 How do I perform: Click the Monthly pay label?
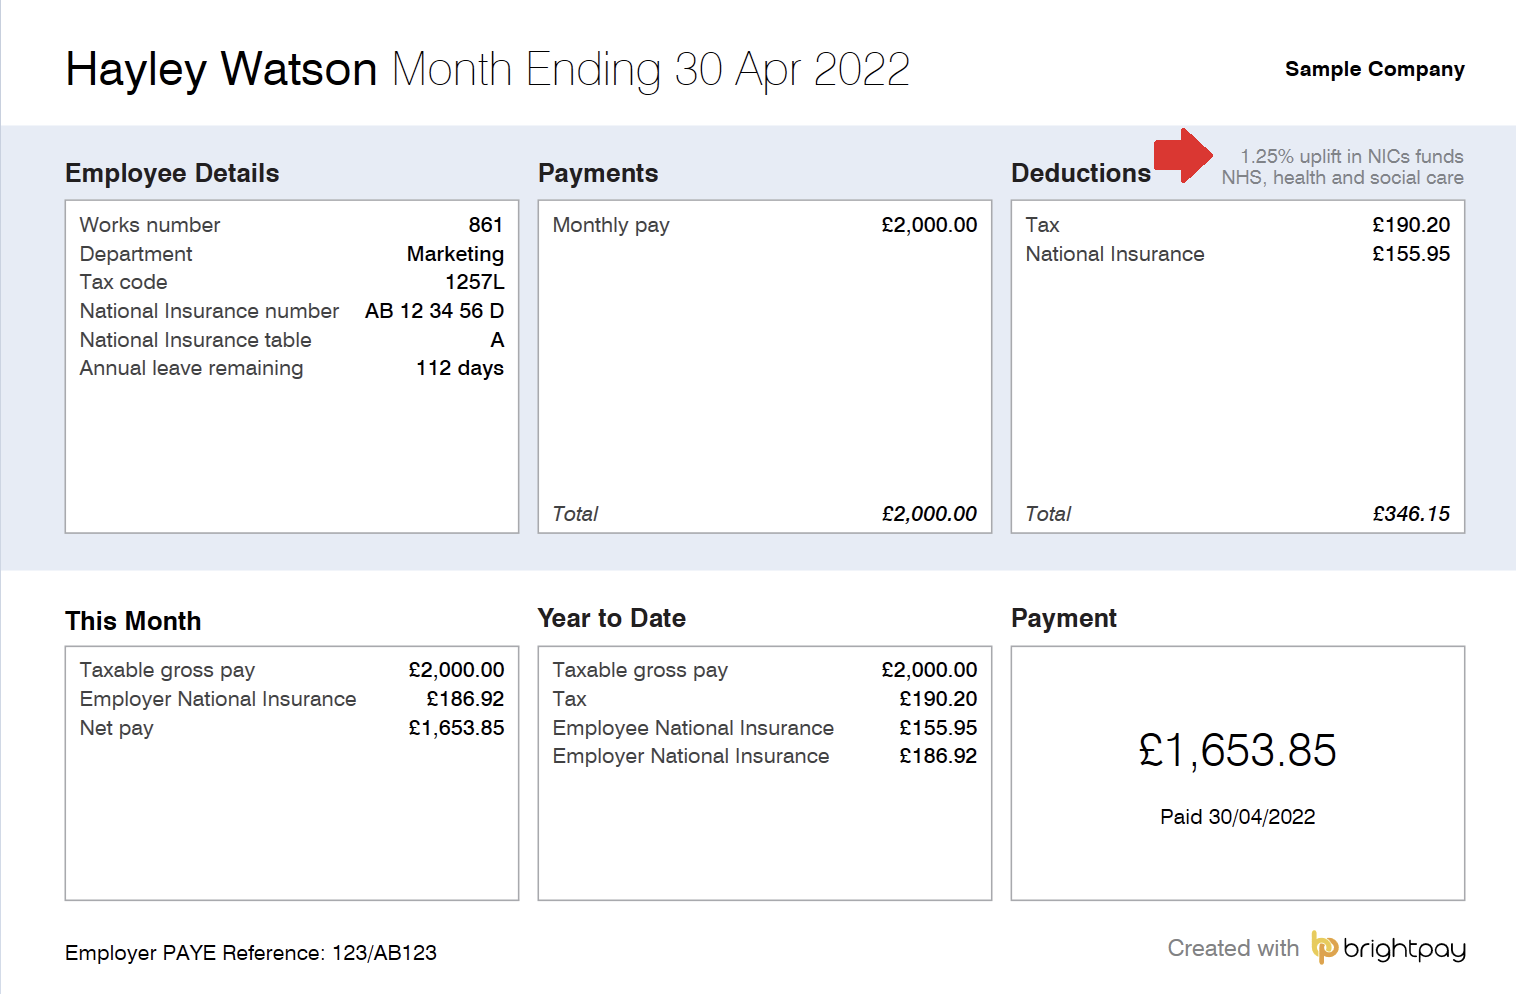(611, 225)
